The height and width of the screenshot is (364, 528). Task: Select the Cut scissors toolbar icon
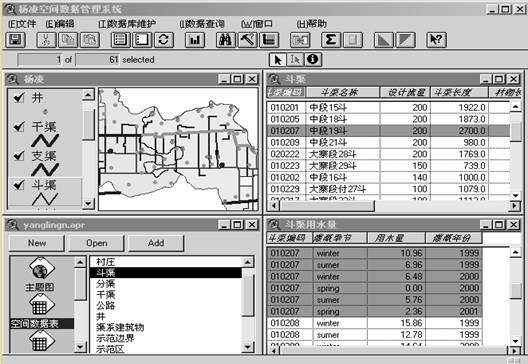click(46, 40)
